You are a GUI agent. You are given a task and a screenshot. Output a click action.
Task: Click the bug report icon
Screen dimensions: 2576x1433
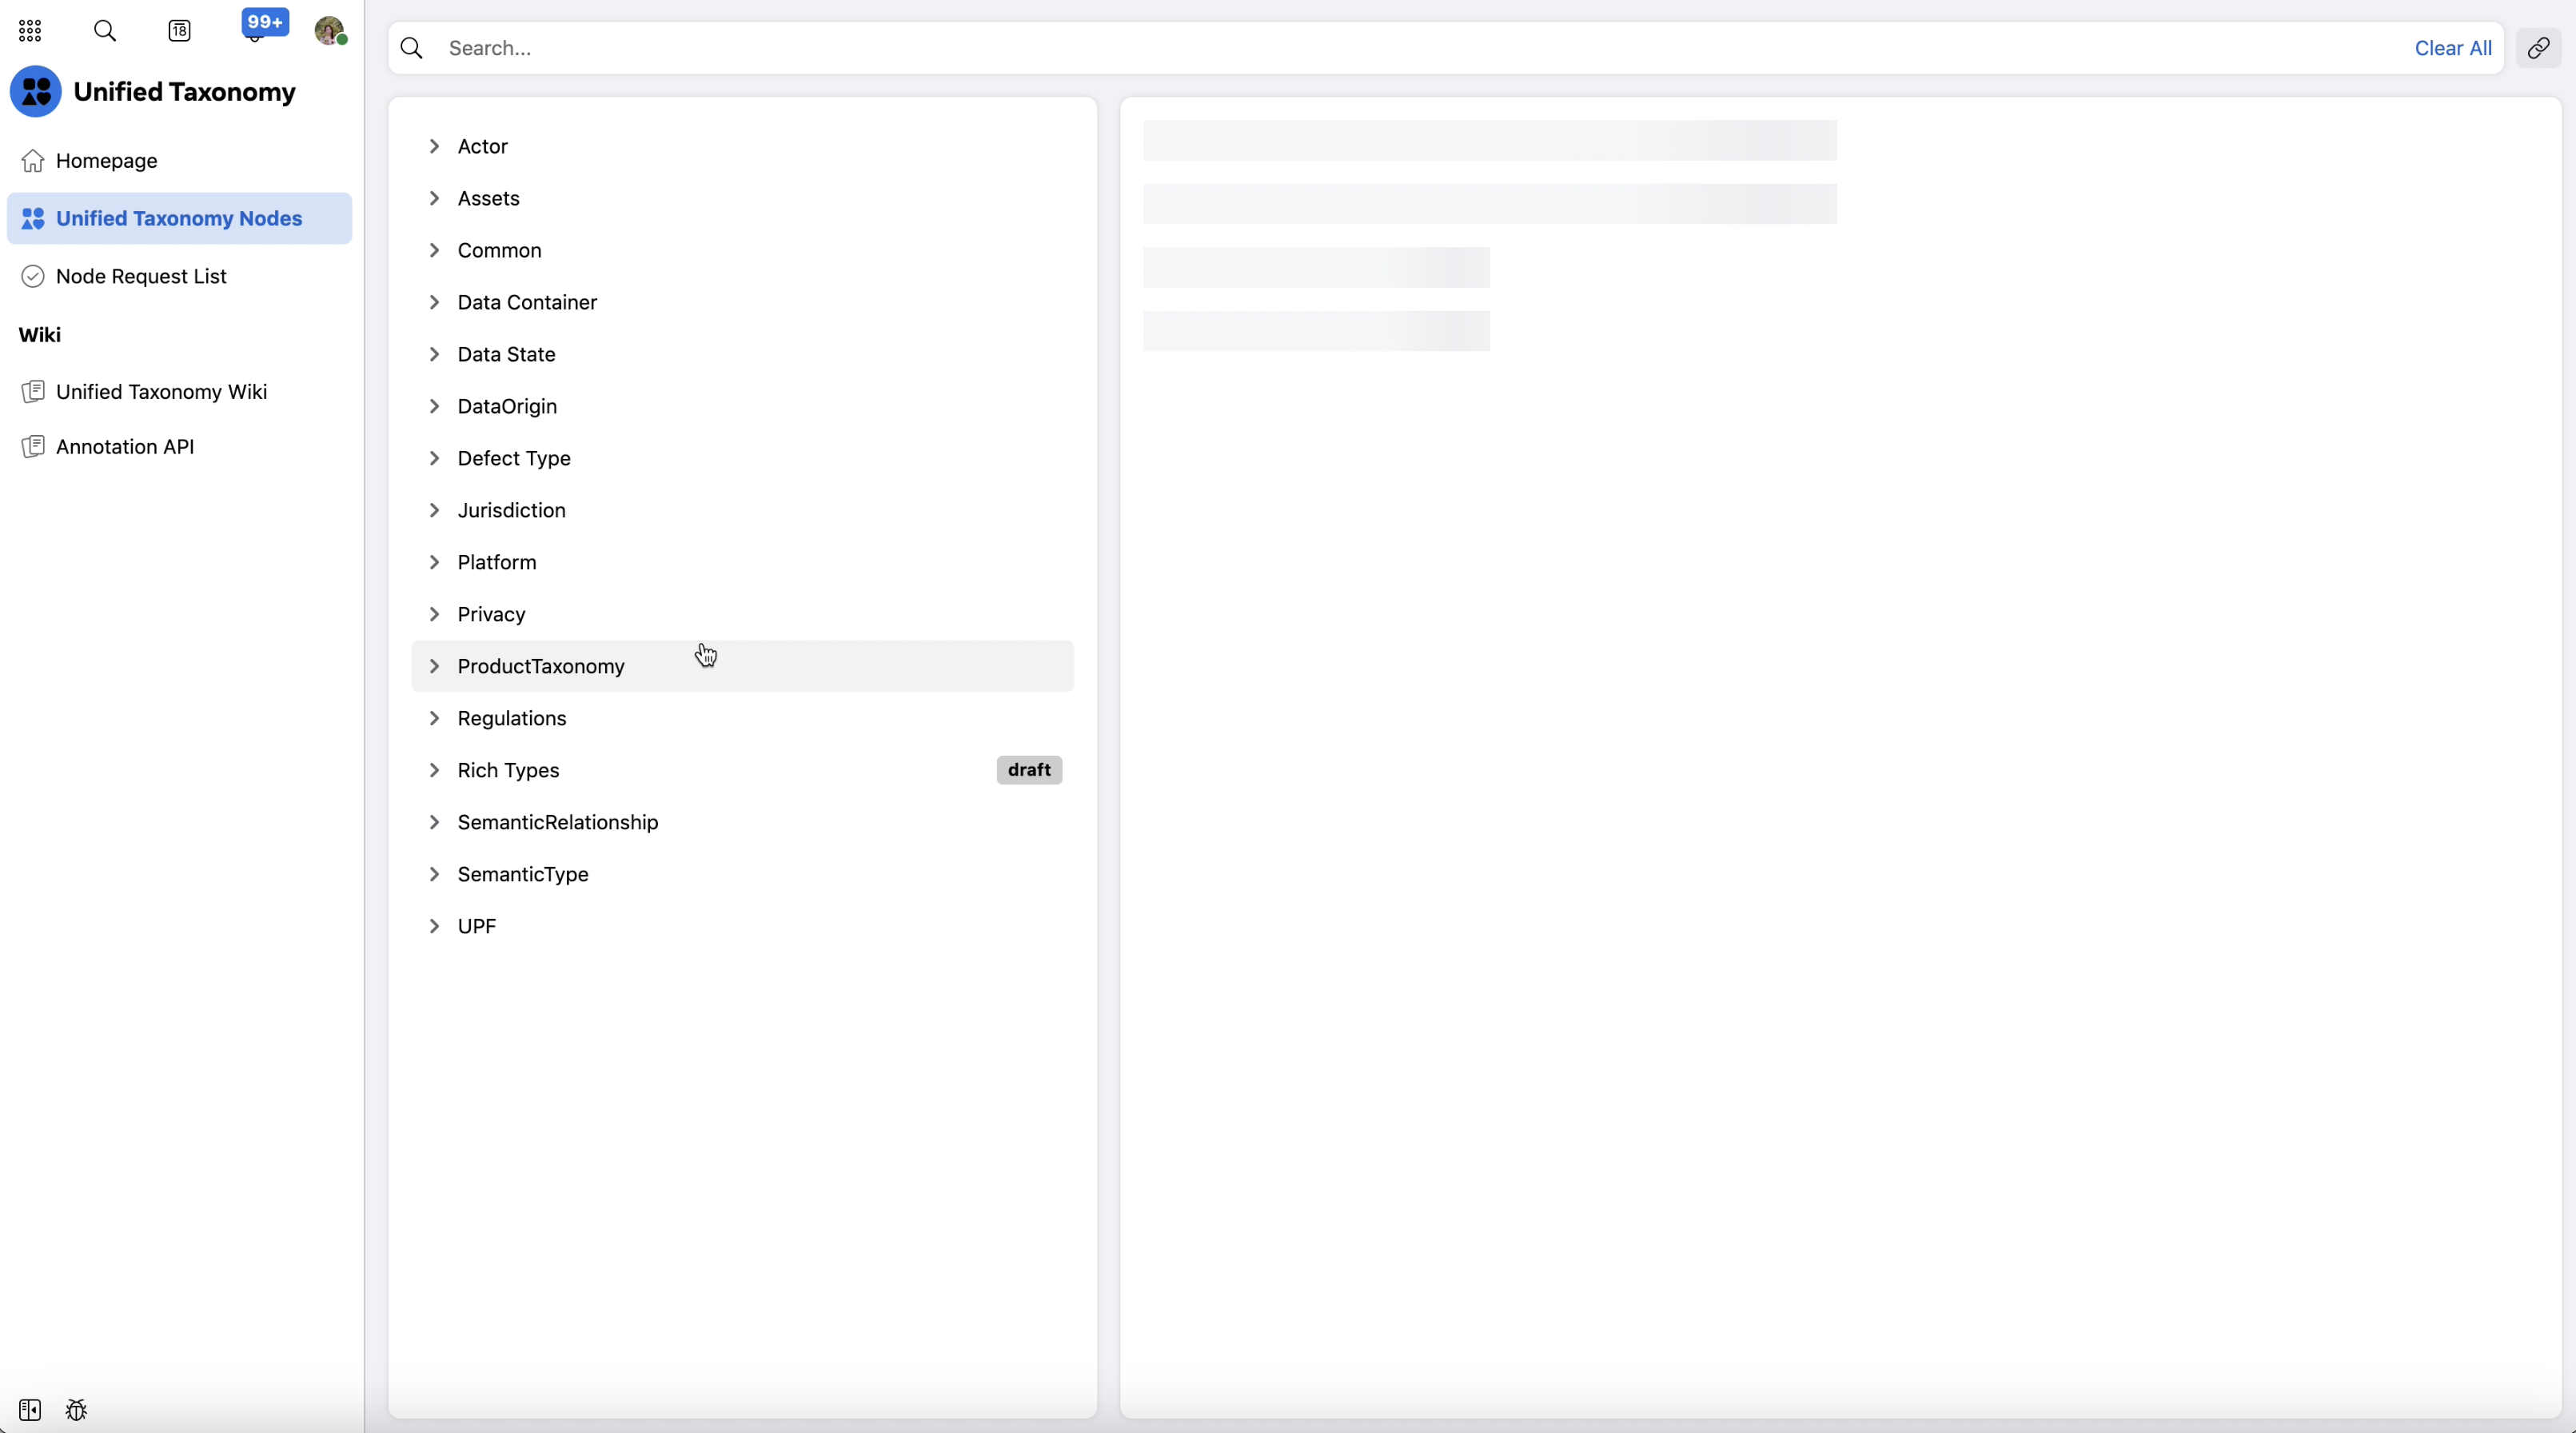pyautogui.click(x=76, y=1410)
